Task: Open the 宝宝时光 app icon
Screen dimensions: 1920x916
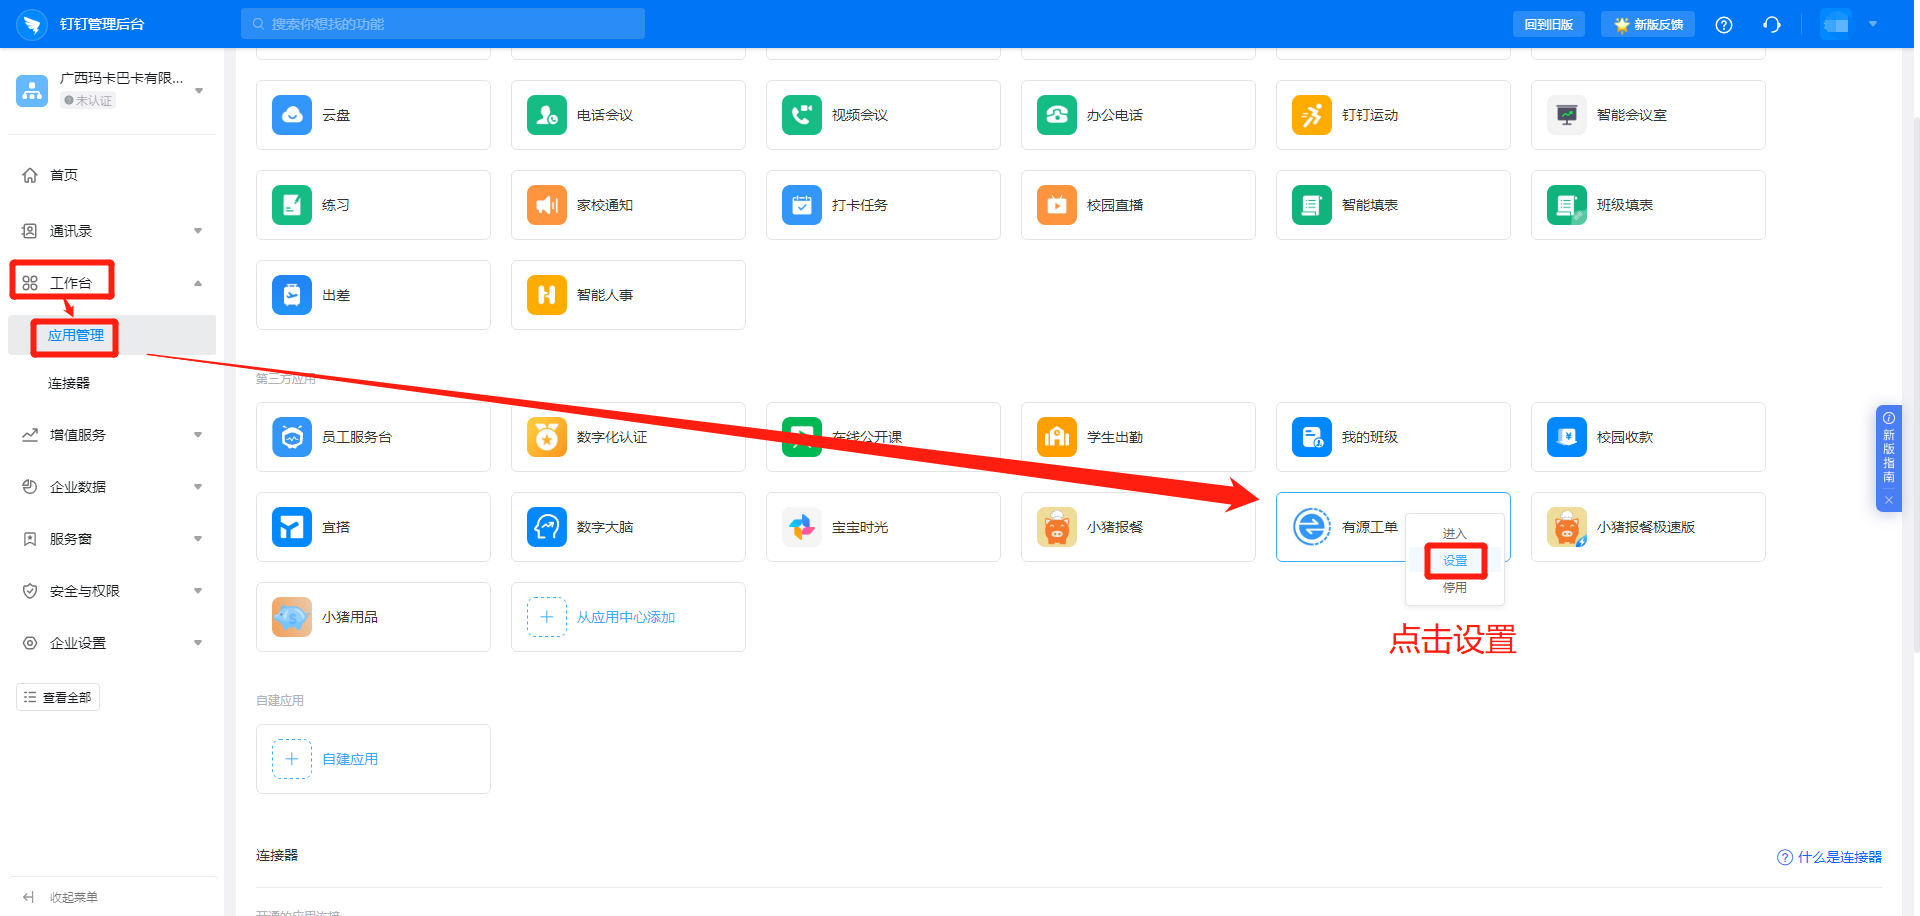Action: 802,527
